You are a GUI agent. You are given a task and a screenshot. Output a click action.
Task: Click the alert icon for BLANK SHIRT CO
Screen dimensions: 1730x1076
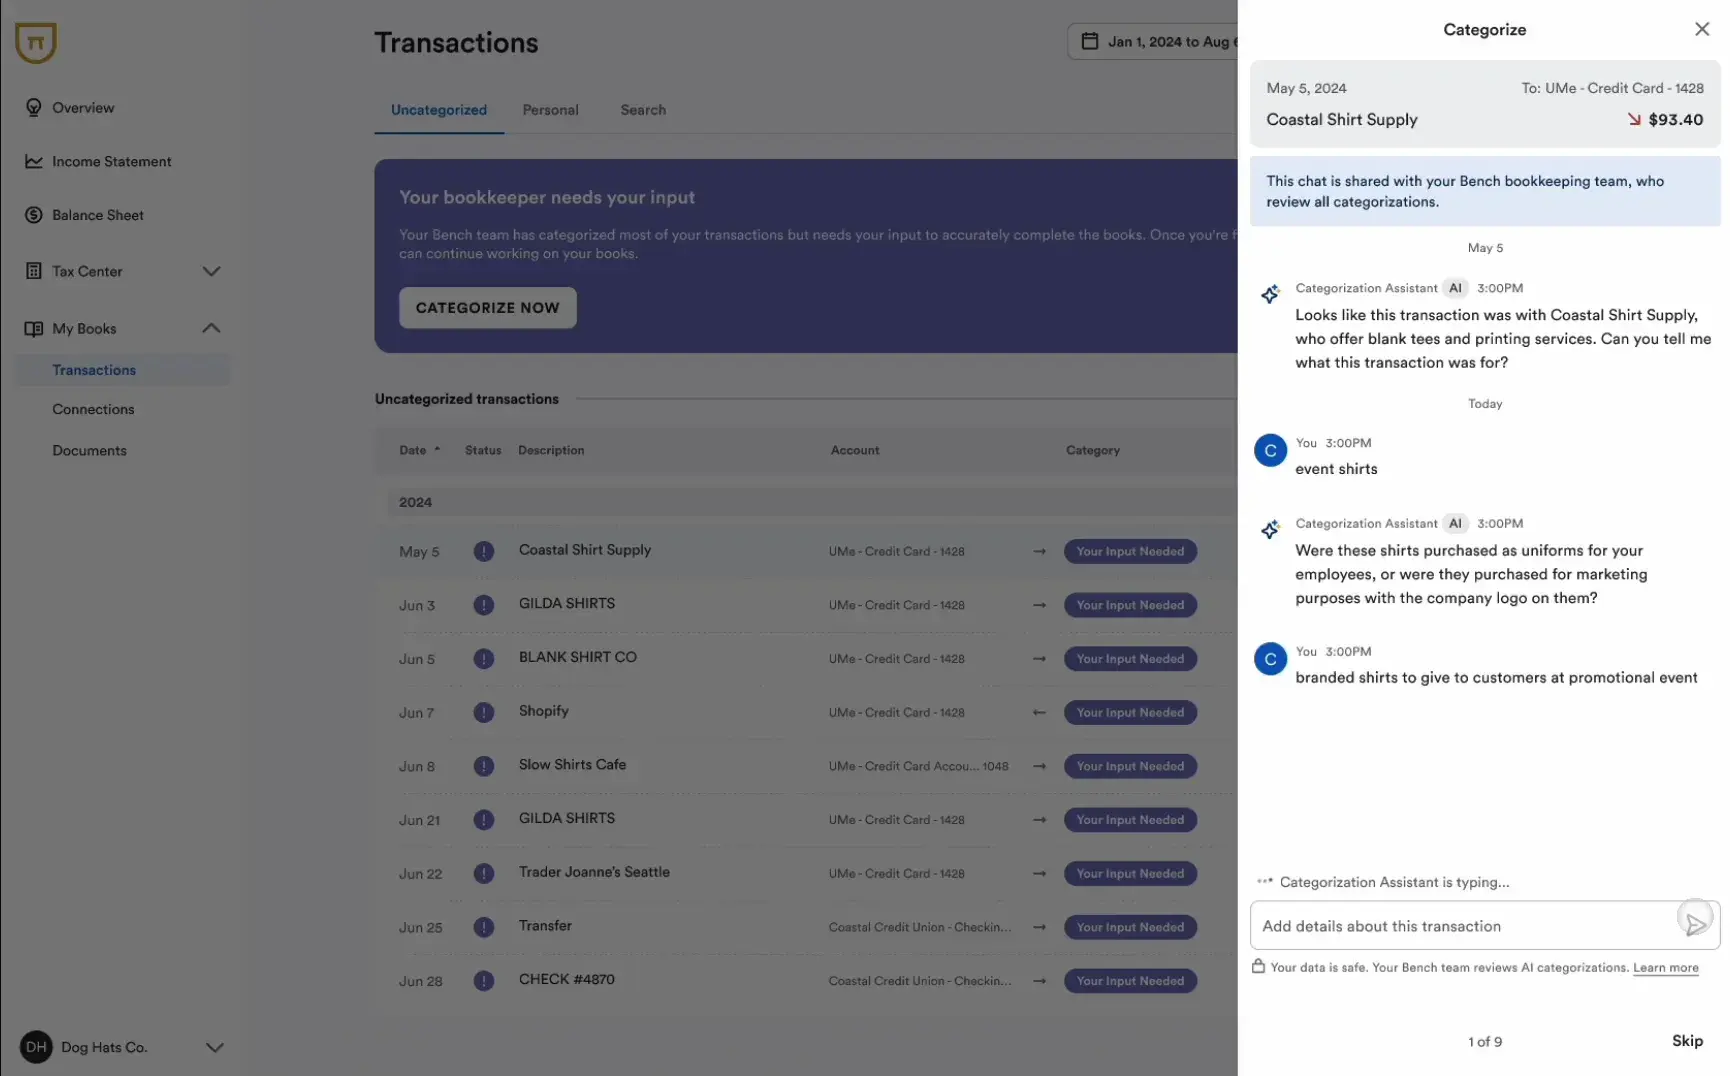pyautogui.click(x=483, y=659)
